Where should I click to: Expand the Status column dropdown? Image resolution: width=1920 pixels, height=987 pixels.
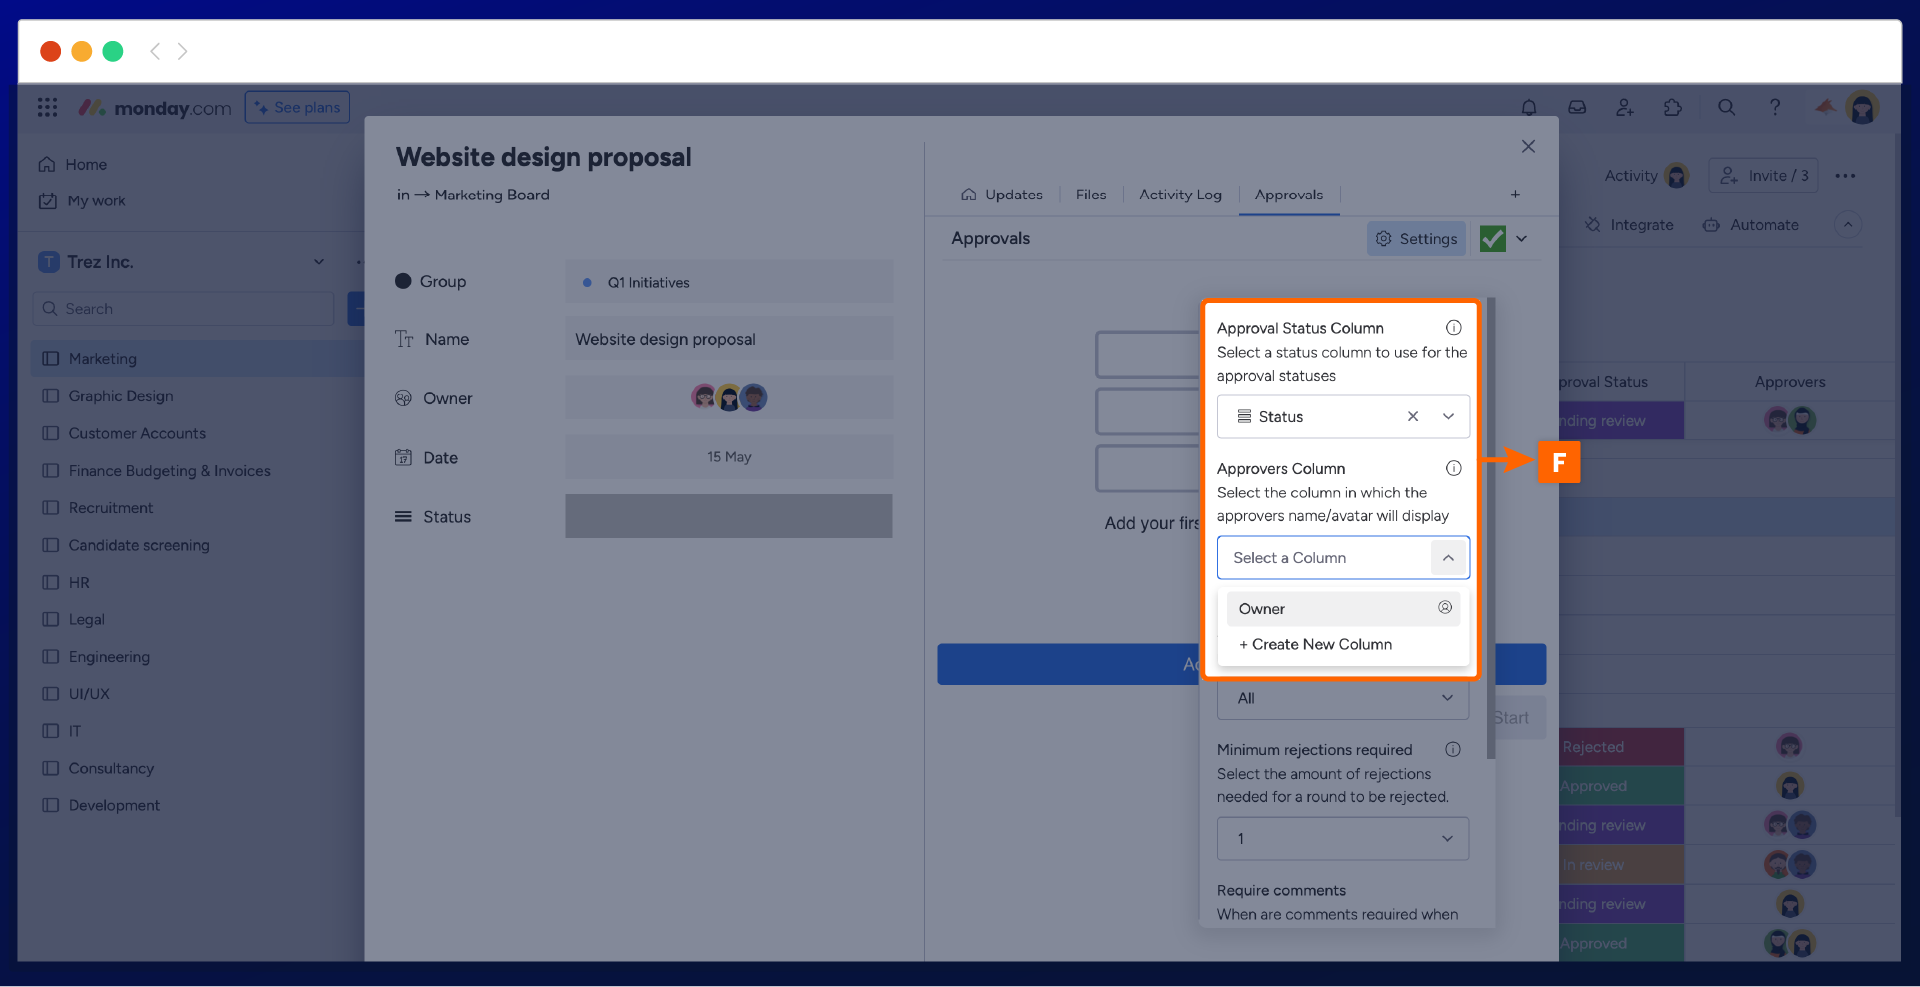click(x=1448, y=417)
